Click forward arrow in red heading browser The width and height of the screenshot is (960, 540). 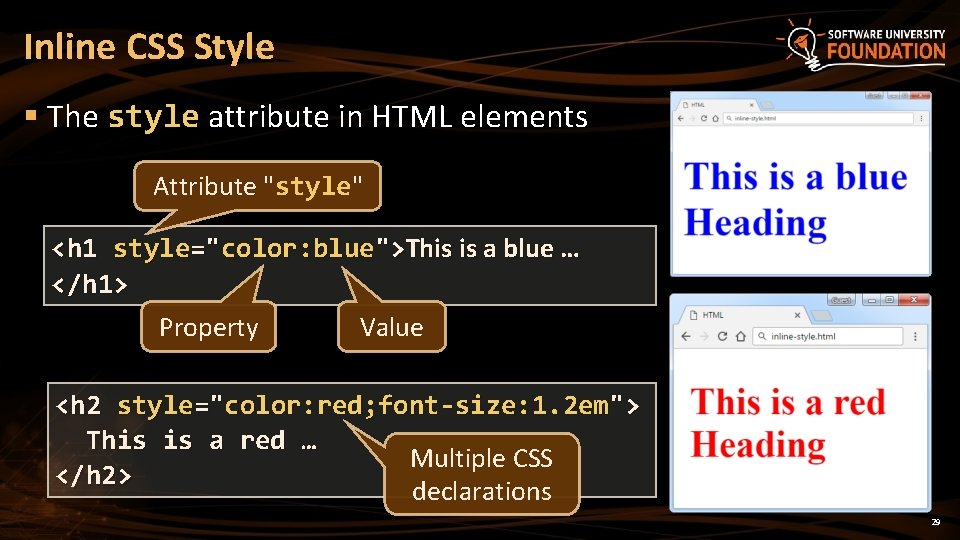pos(704,336)
